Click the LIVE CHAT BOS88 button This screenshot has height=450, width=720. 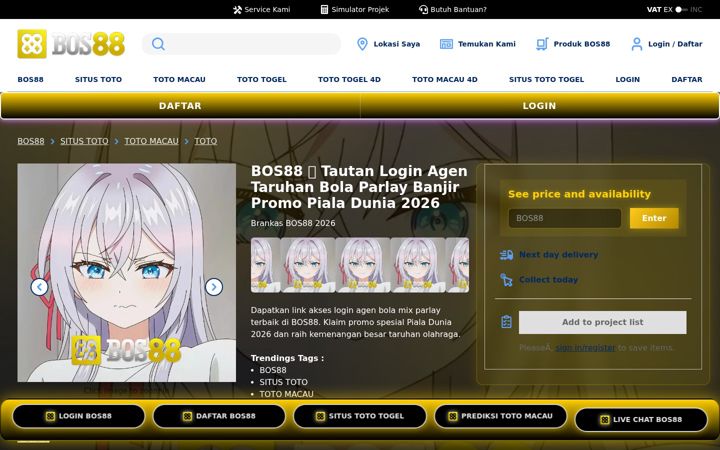coord(641,419)
